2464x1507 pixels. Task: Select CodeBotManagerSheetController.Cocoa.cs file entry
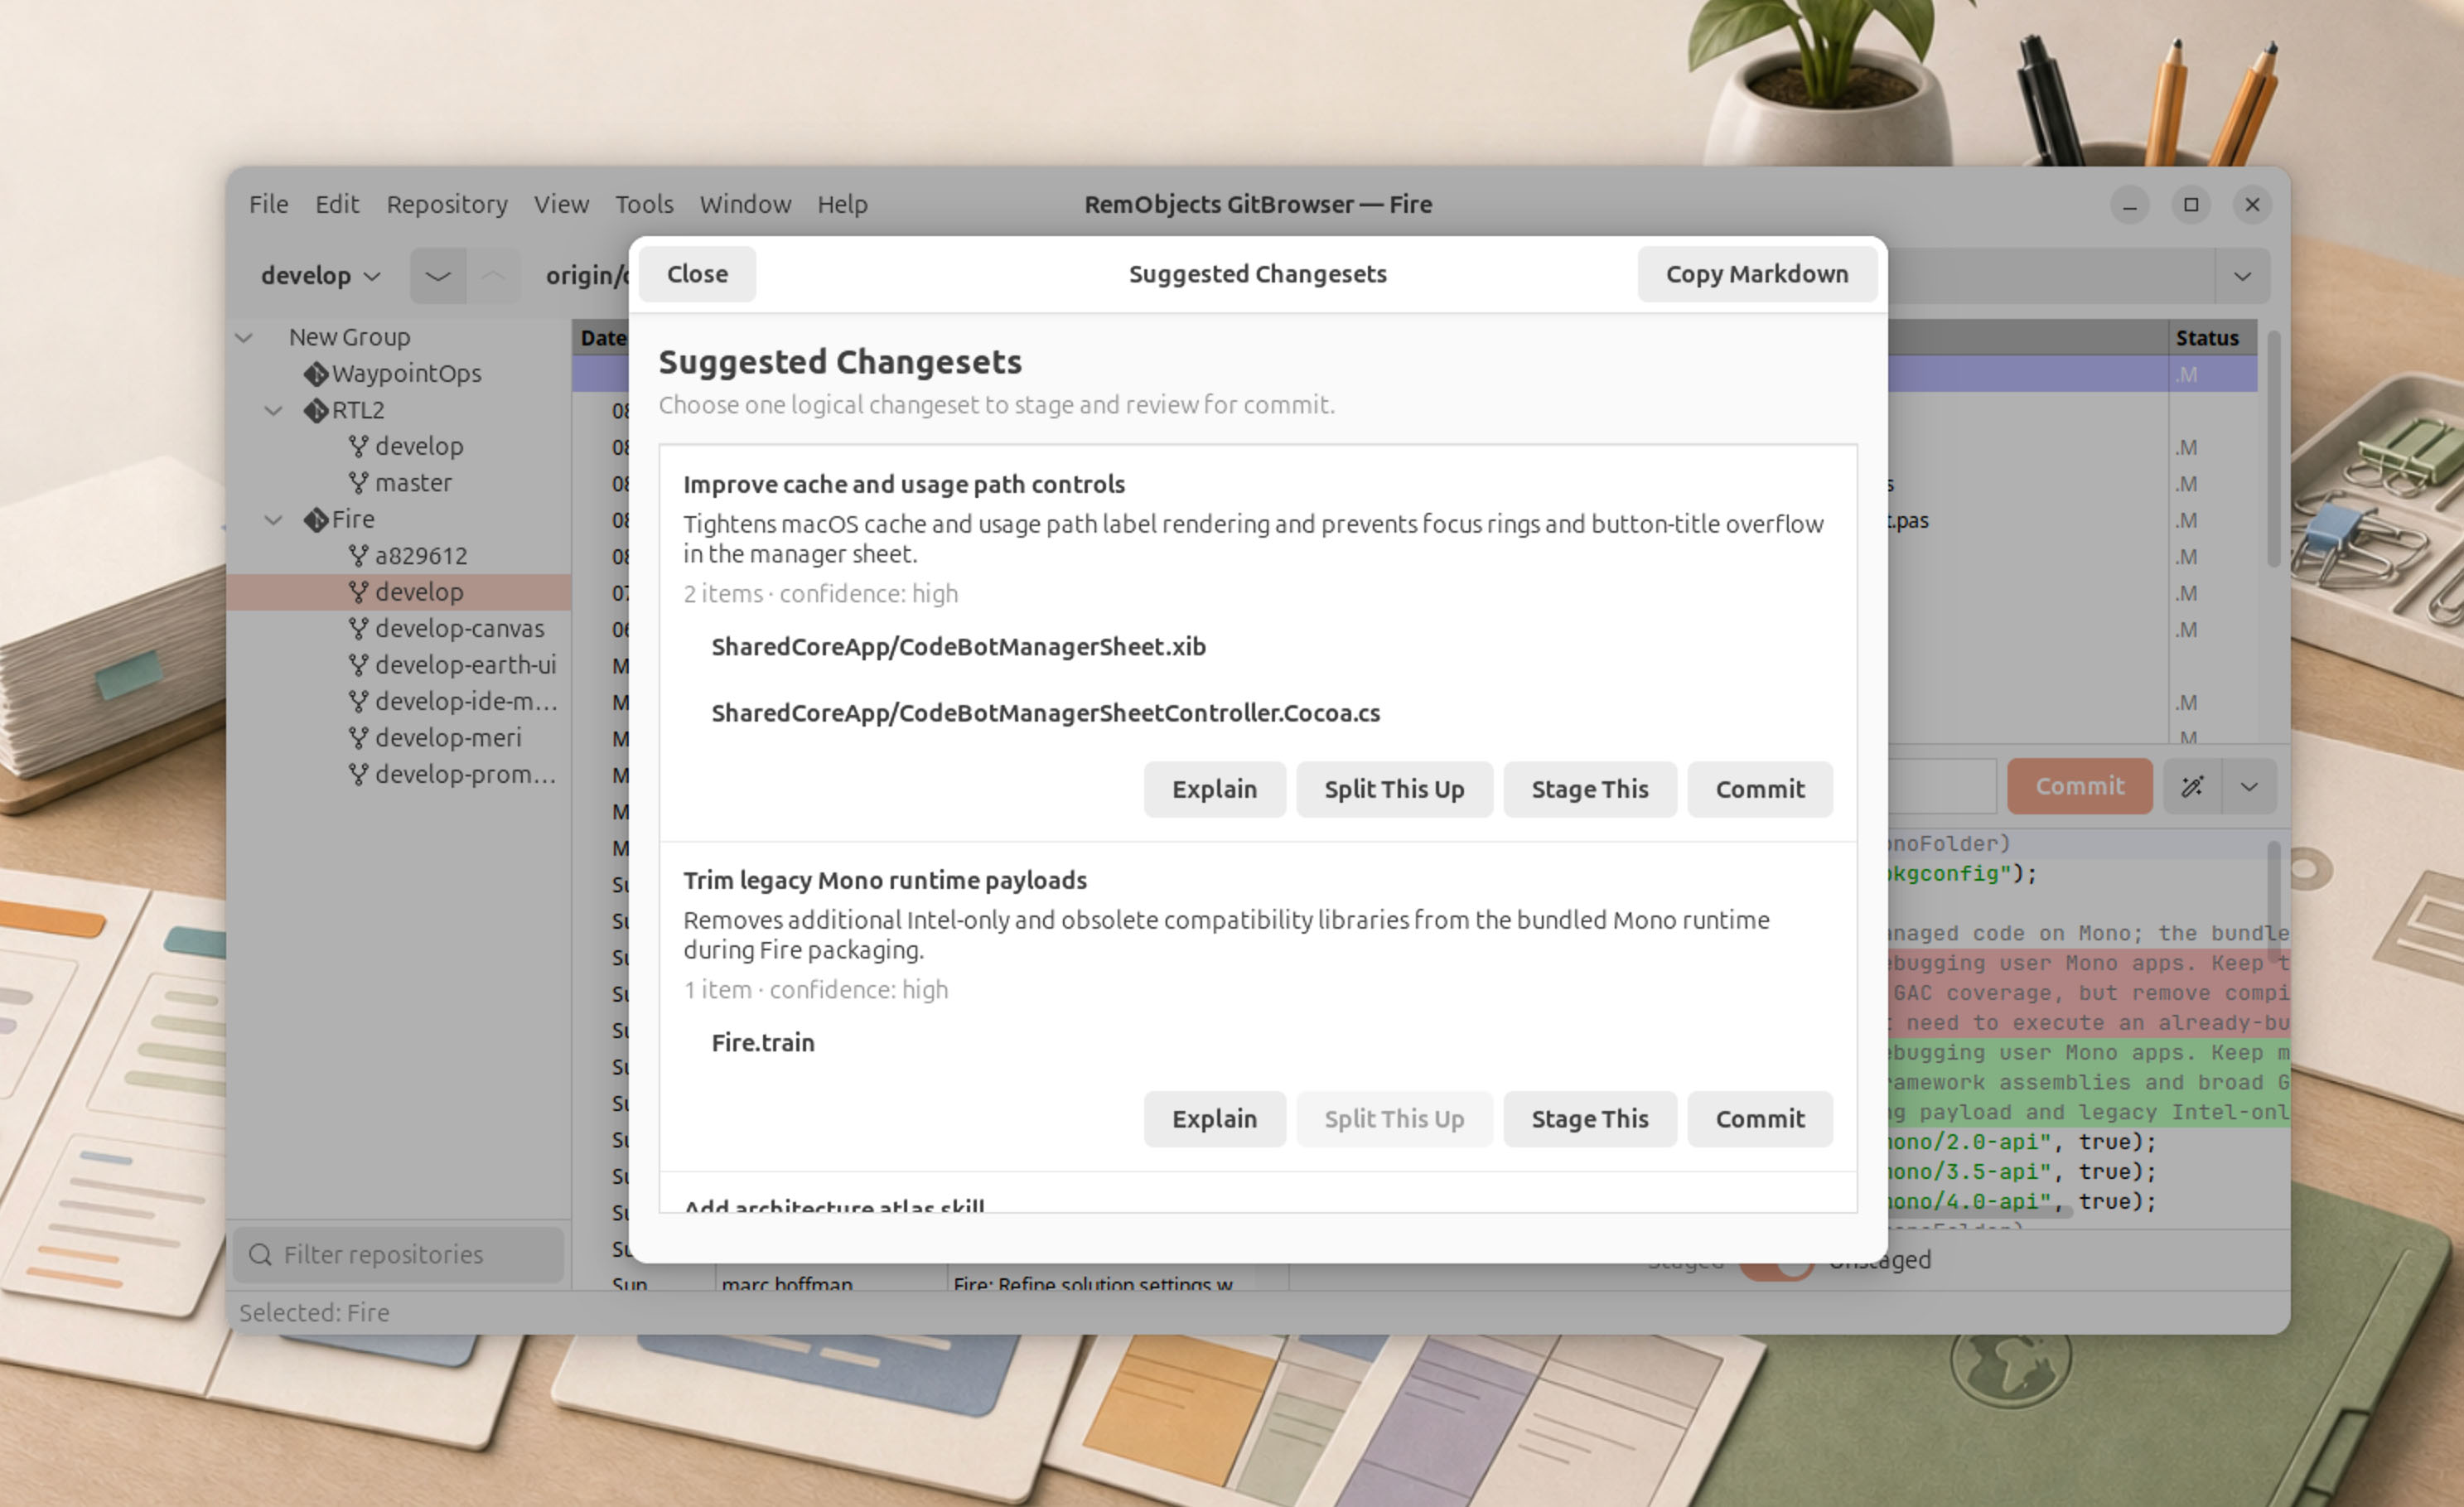tap(1045, 713)
